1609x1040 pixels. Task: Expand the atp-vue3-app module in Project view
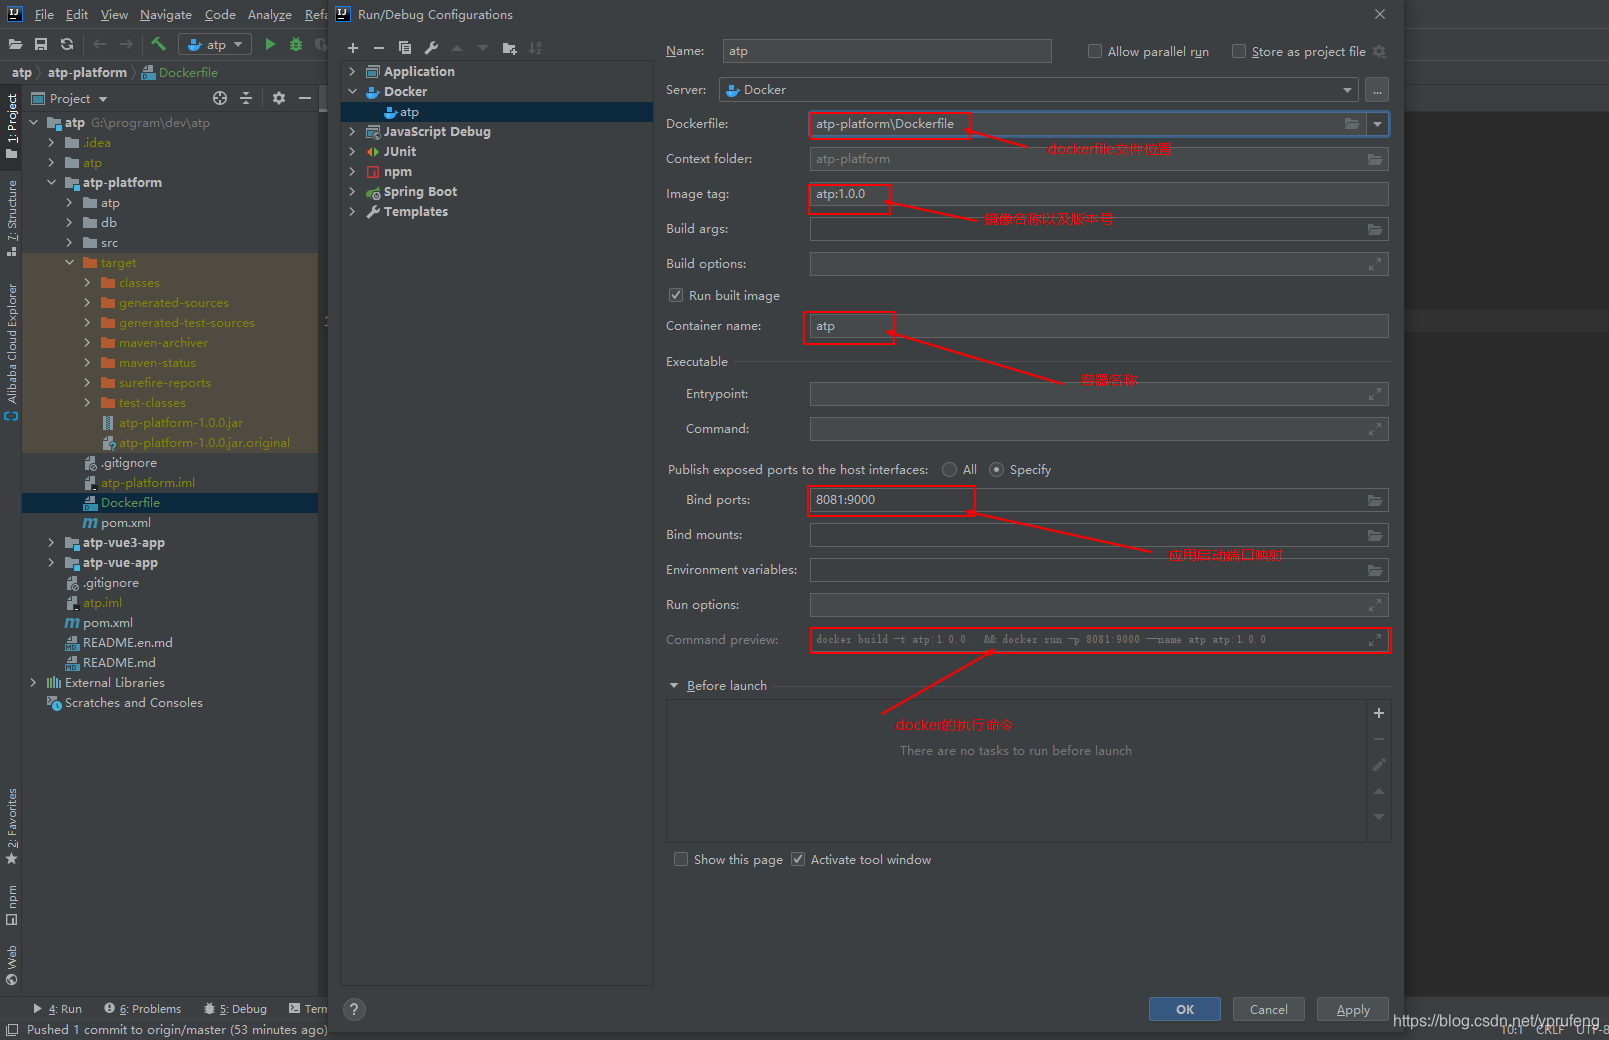click(x=51, y=542)
